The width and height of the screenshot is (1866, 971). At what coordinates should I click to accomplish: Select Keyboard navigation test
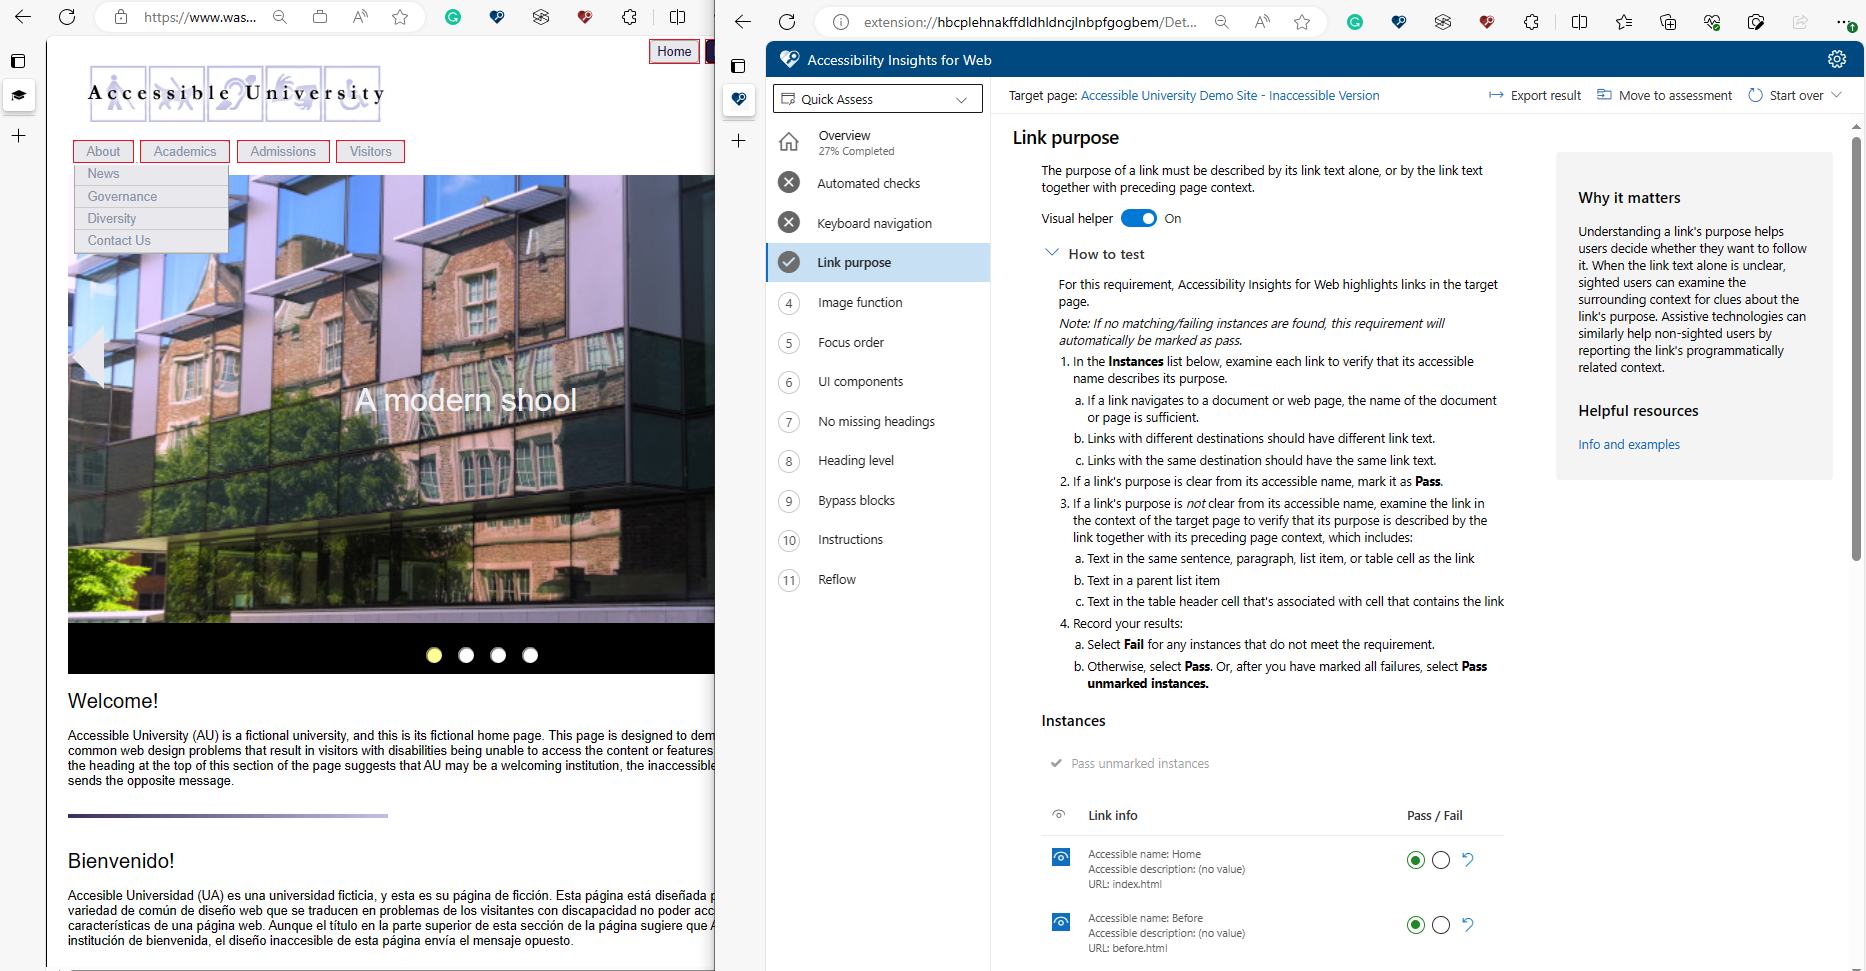(878, 223)
